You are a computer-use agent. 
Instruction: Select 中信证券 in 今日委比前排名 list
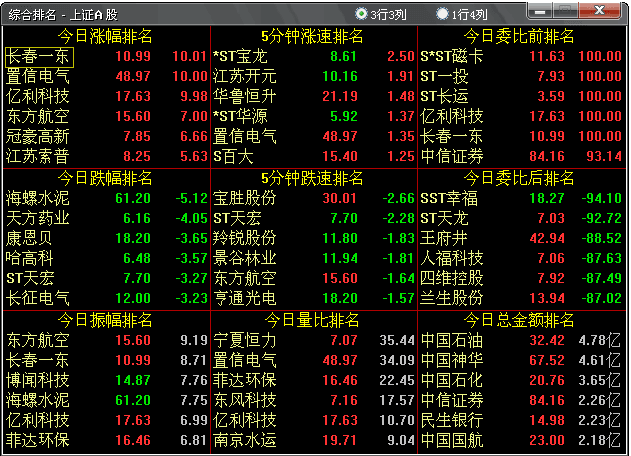(522, 156)
